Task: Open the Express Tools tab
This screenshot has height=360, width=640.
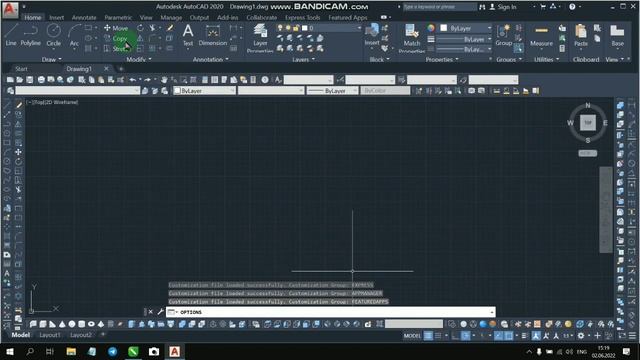Action: point(302,18)
